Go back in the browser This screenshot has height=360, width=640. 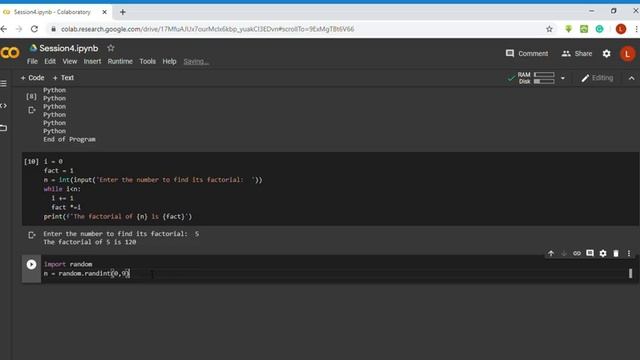pos(4,29)
